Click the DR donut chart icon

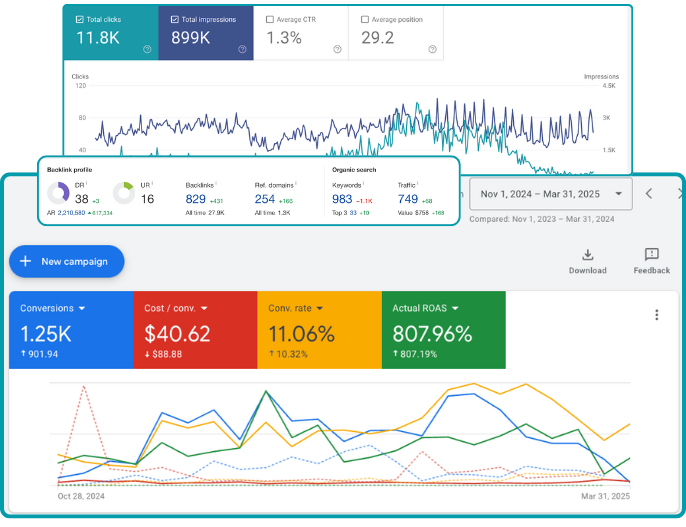(59, 193)
